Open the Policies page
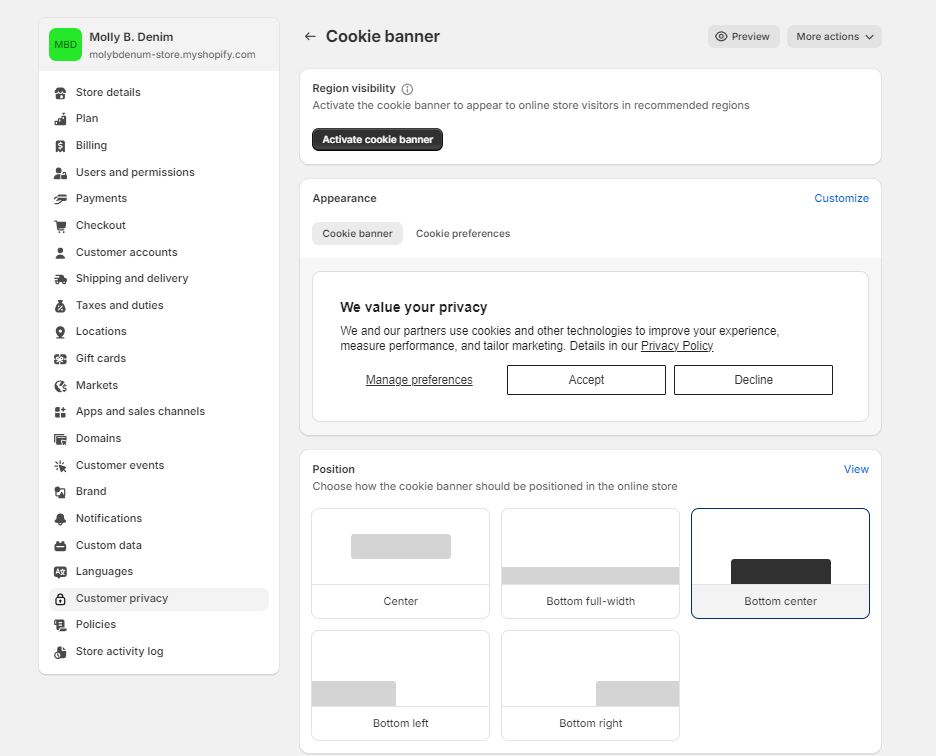 tap(159, 625)
